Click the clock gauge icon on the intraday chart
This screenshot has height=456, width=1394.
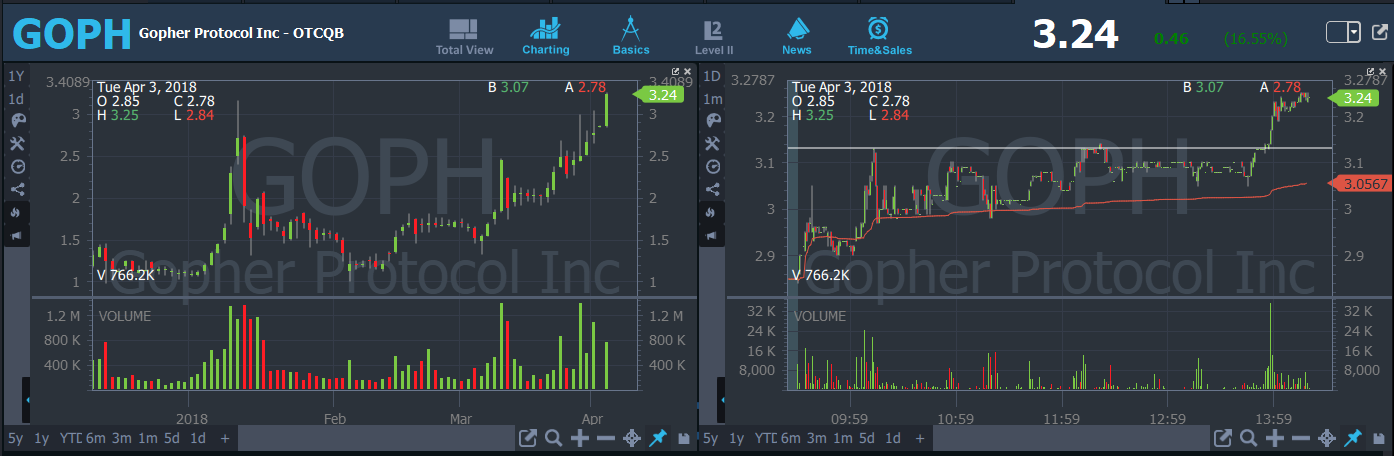(712, 166)
